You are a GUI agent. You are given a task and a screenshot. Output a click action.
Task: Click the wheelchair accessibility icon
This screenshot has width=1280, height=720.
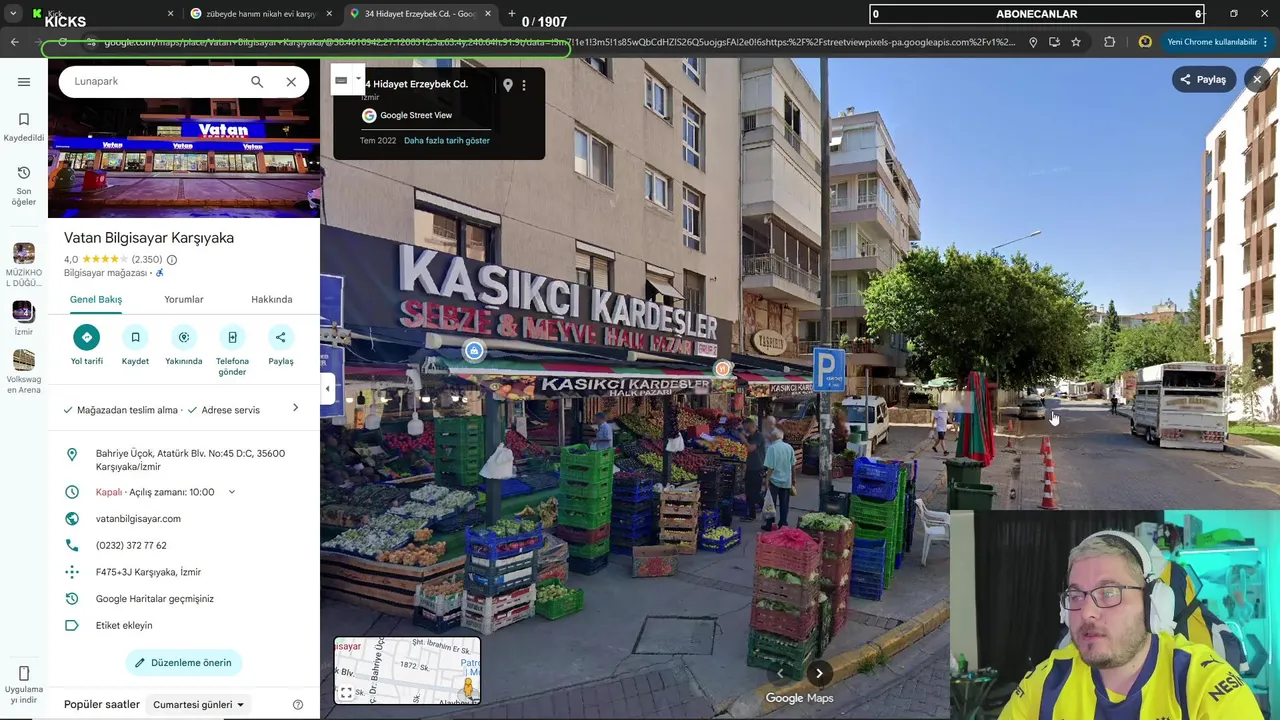pyautogui.click(x=160, y=273)
